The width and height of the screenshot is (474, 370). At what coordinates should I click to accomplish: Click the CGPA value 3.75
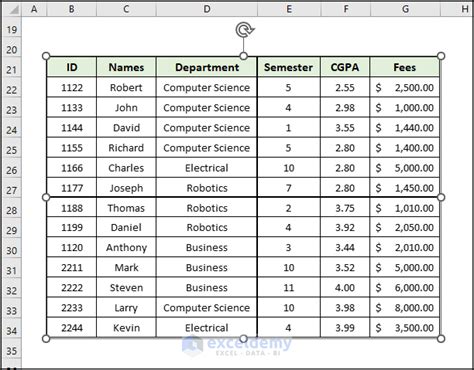pos(345,208)
